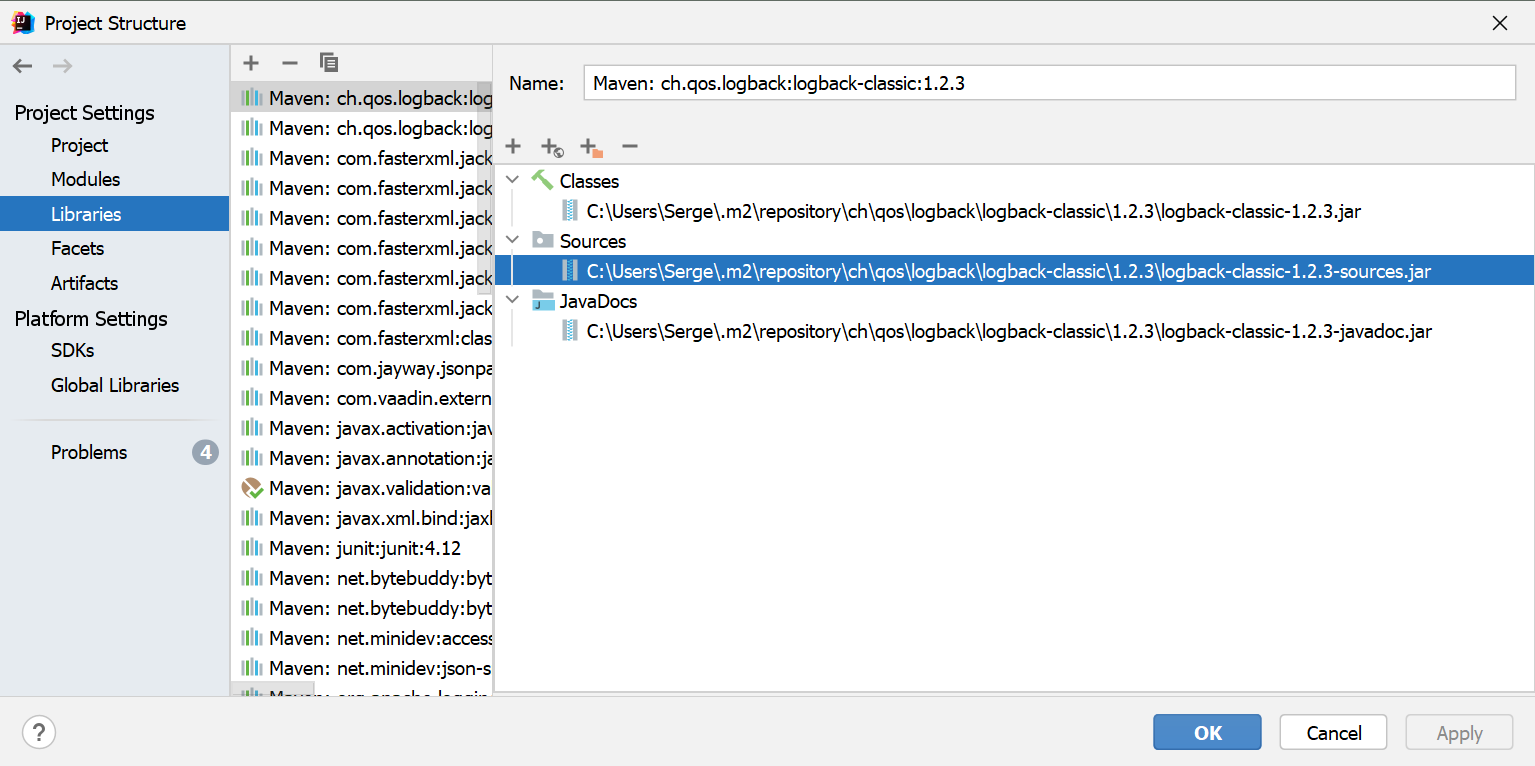Viewport: 1535px width, 766px height.
Task: Click the library Name input field
Action: pos(1049,83)
